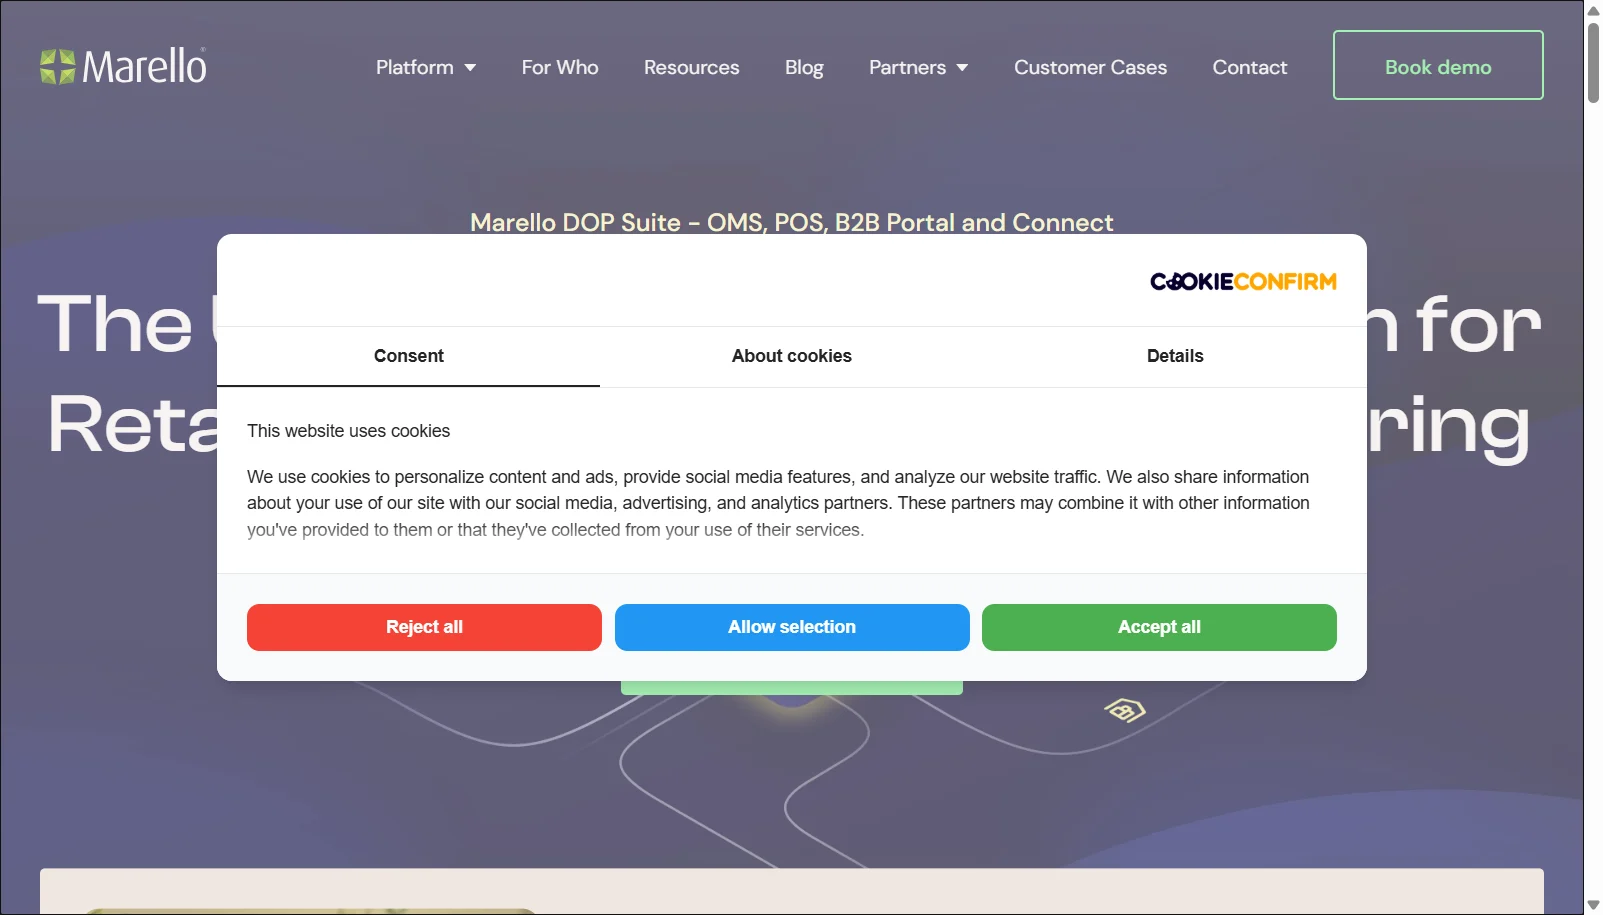Click the Marello DOP Suite tagline text
Viewport: 1603px width, 915px height.
click(792, 222)
